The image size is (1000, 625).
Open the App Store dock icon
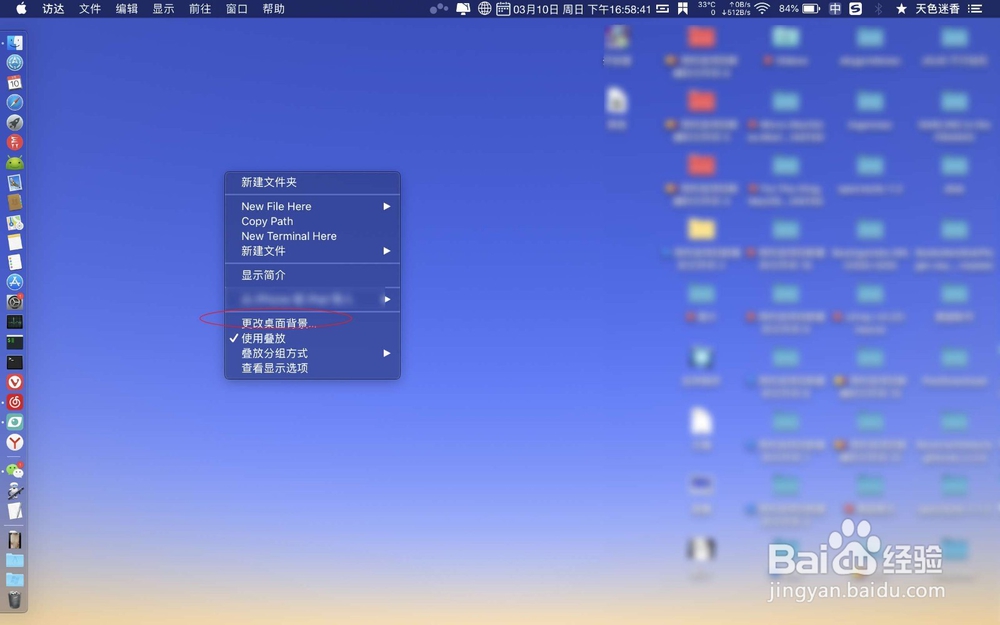pyautogui.click(x=14, y=282)
